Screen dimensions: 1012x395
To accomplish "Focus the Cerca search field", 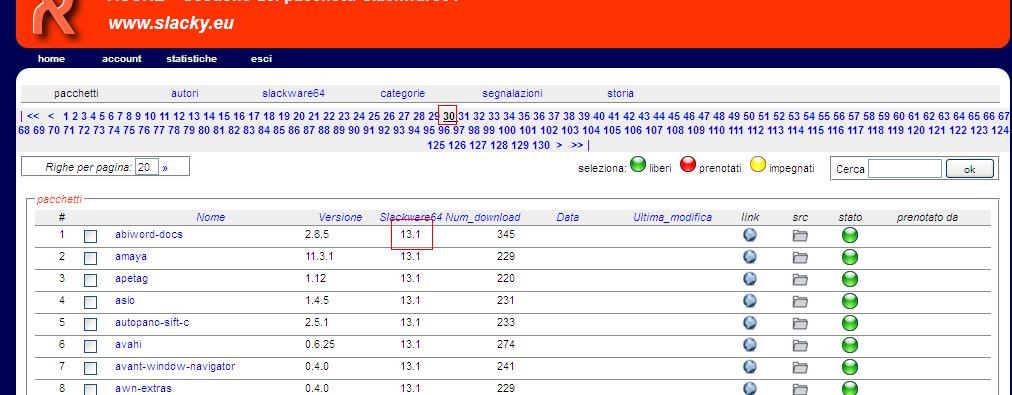I will [905, 169].
